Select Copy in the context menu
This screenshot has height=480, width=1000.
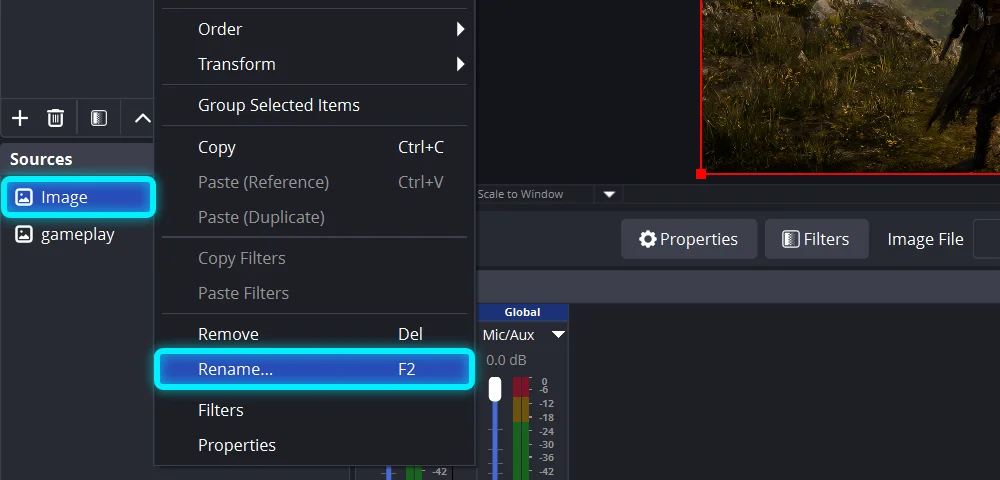[x=316, y=147]
